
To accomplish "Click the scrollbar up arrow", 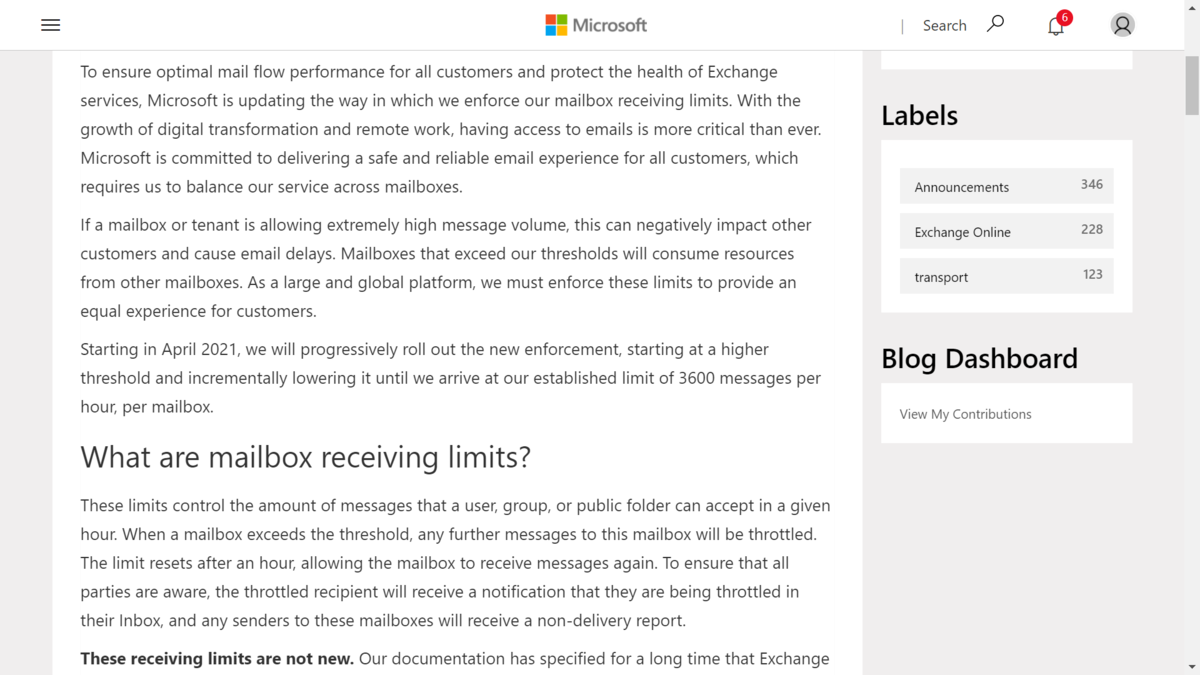I will (1192, 7).
